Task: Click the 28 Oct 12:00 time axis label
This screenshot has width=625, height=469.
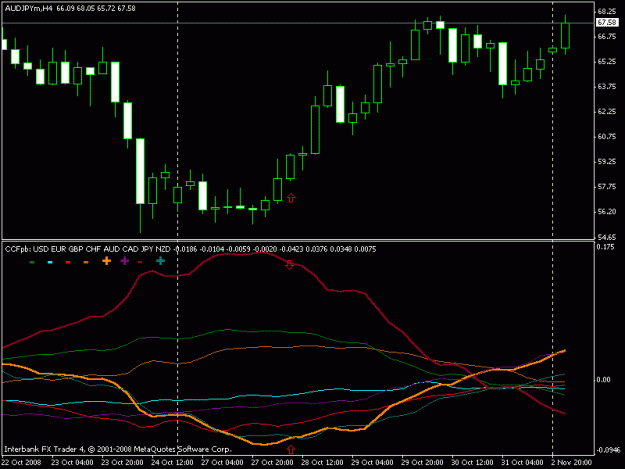Action: (x=322, y=463)
